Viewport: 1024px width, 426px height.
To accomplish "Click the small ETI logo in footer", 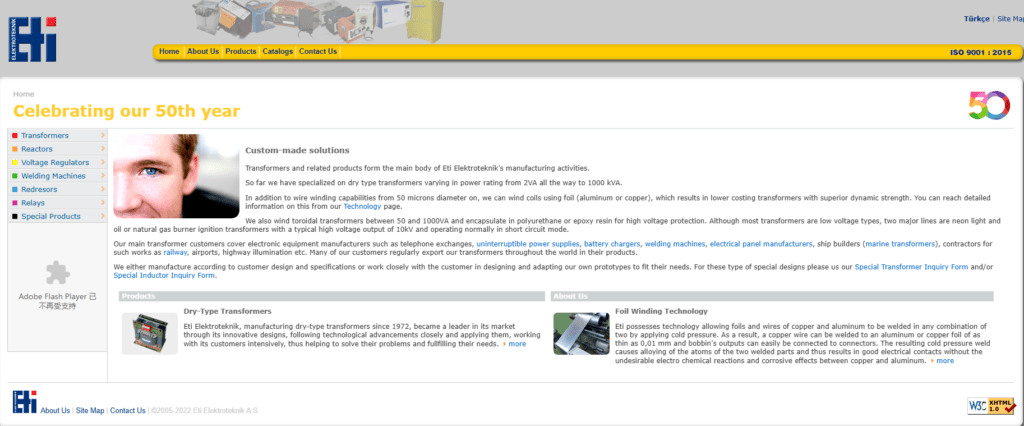I will 24,402.
